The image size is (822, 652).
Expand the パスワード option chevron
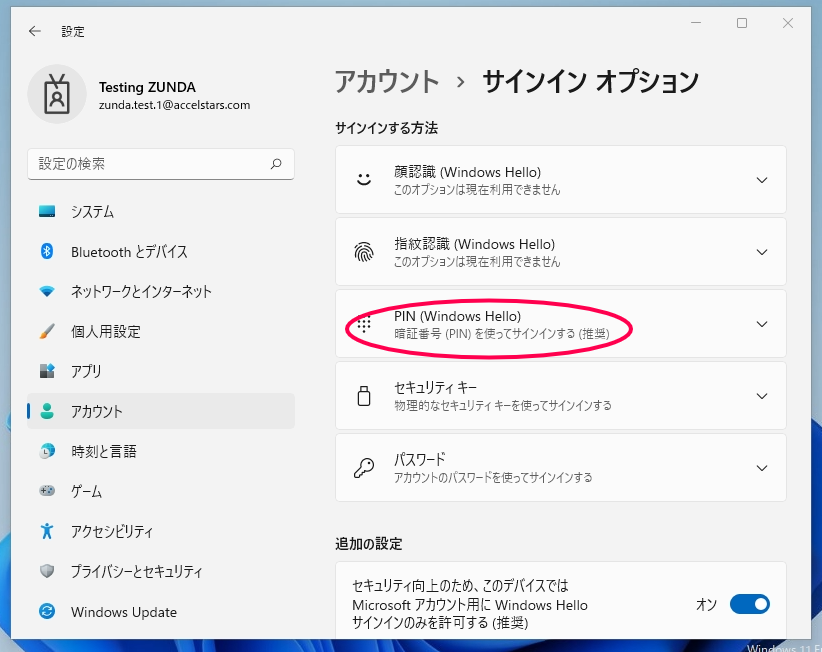(x=762, y=468)
